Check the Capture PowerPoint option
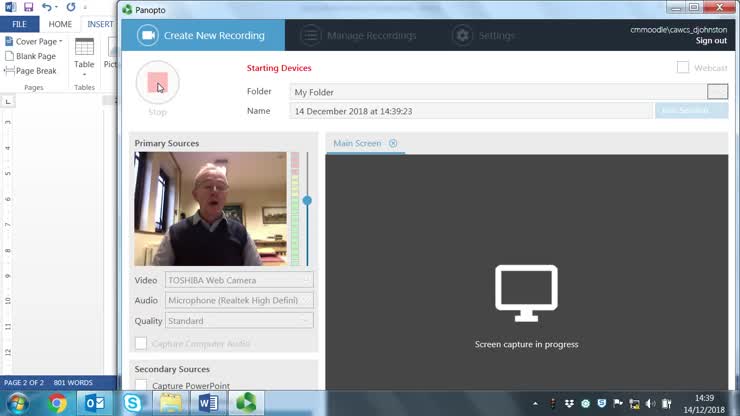The width and height of the screenshot is (740, 416). pyautogui.click(x=141, y=386)
